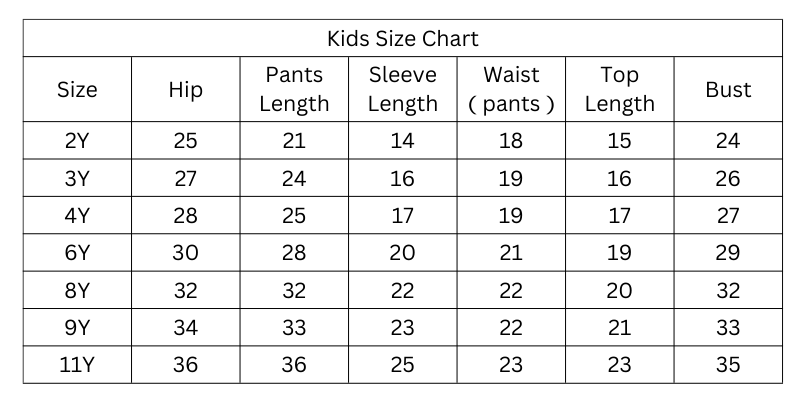Select the Pants Length value for 6Y
The image size is (800, 400).
point(294,253)
